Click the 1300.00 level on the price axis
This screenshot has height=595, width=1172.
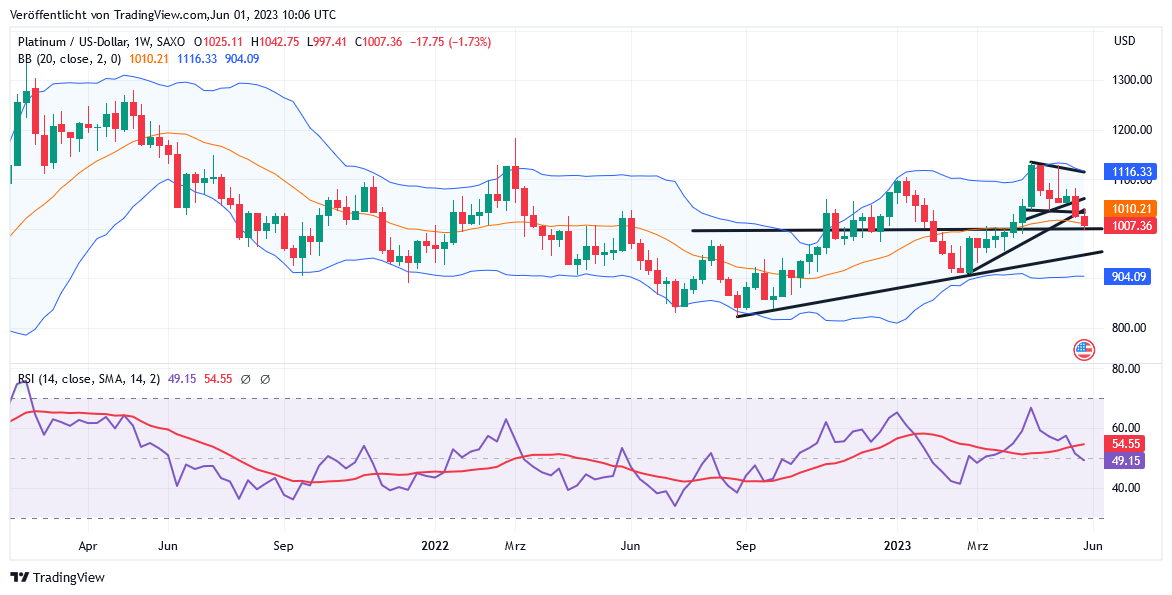coord(1133,80)
